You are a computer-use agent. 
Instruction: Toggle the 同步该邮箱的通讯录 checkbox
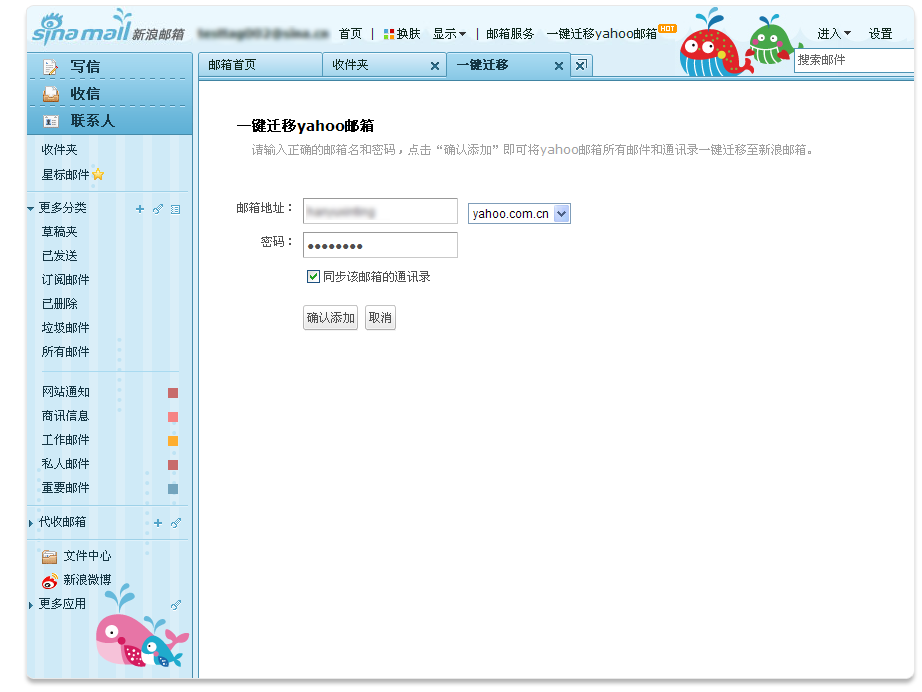point(313,276)
